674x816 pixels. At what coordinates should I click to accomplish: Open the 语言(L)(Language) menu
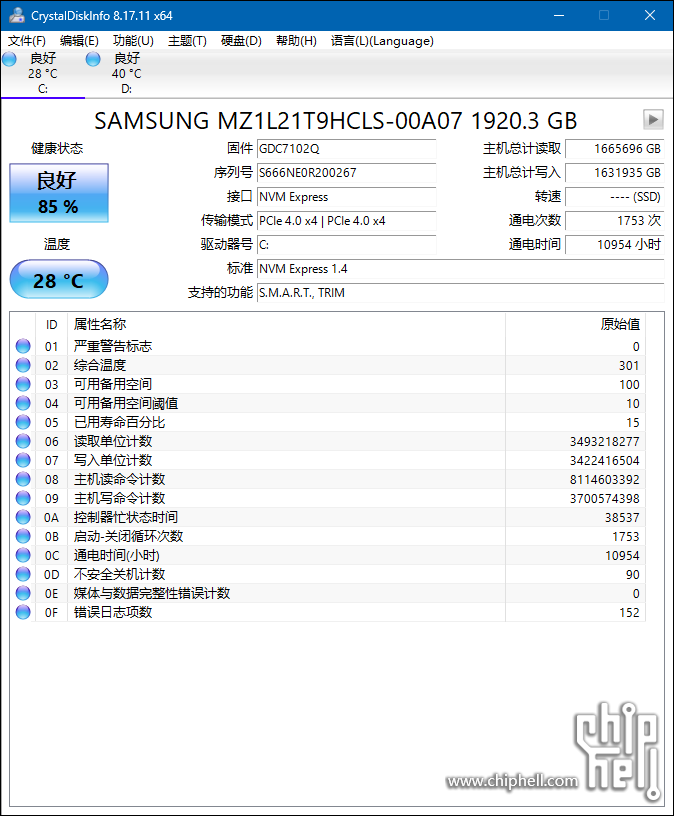point(382,41)
